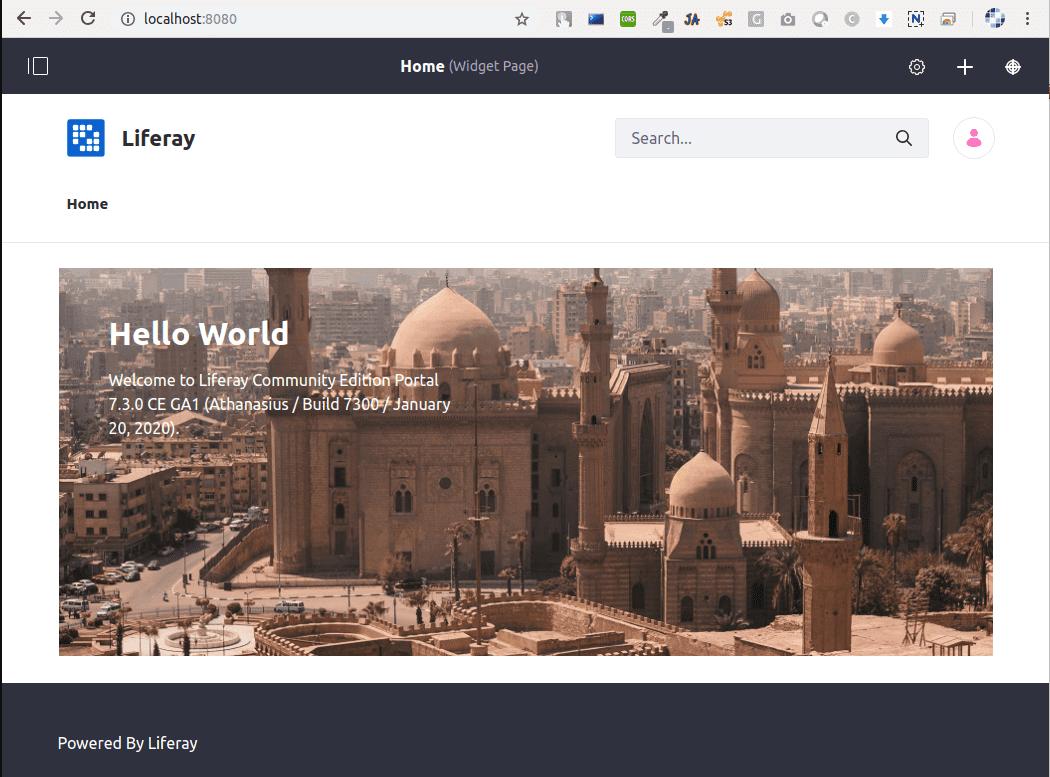Image resolution: width=1050 pixels, height=777 pixels.
Task: Go back to the previous browser page
Action: [23, 19]
